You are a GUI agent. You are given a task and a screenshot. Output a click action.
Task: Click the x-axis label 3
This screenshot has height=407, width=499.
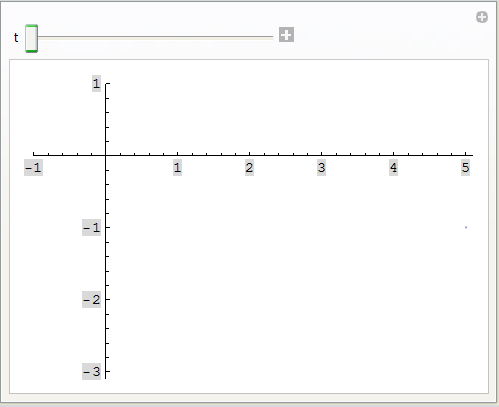(x=321, y=167)
